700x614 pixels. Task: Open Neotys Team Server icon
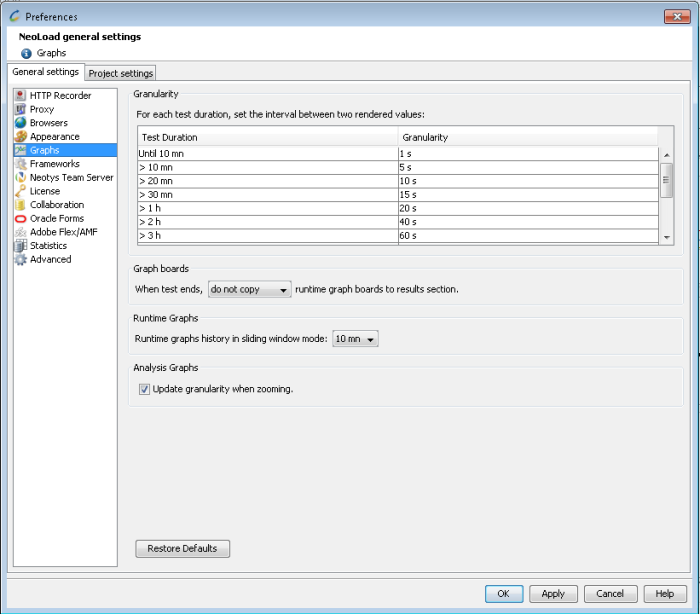click(21, 178)
